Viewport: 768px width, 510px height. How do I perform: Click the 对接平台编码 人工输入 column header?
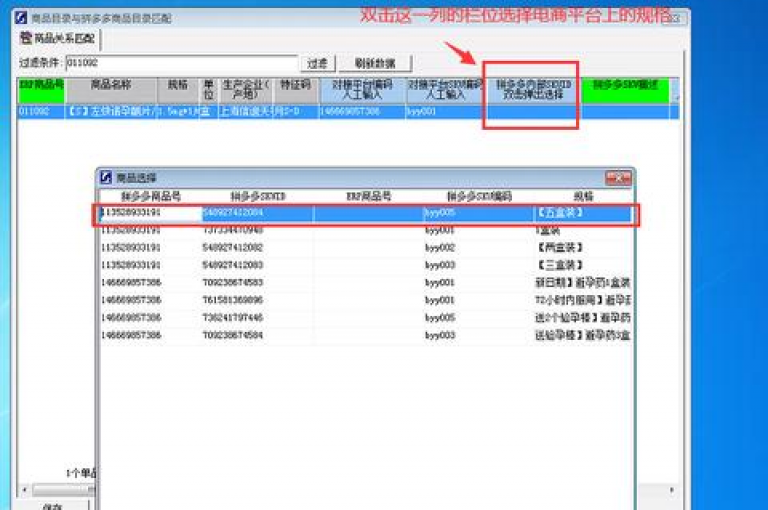[362, 90]
